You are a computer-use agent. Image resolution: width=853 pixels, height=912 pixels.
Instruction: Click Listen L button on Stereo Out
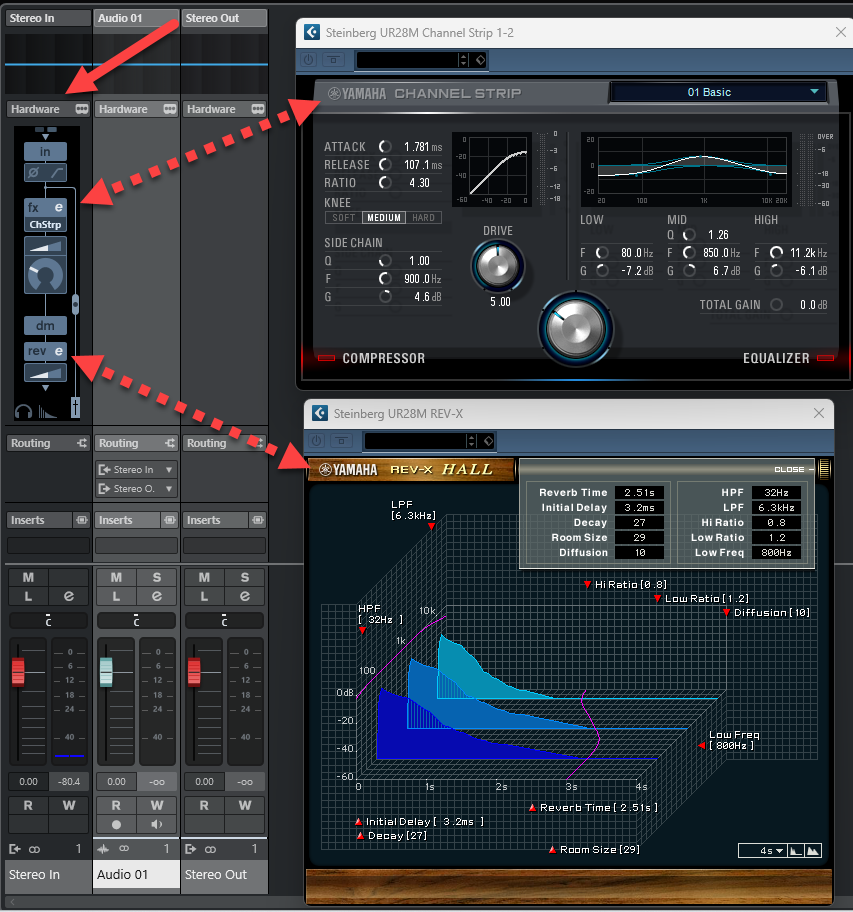(204, 596)
